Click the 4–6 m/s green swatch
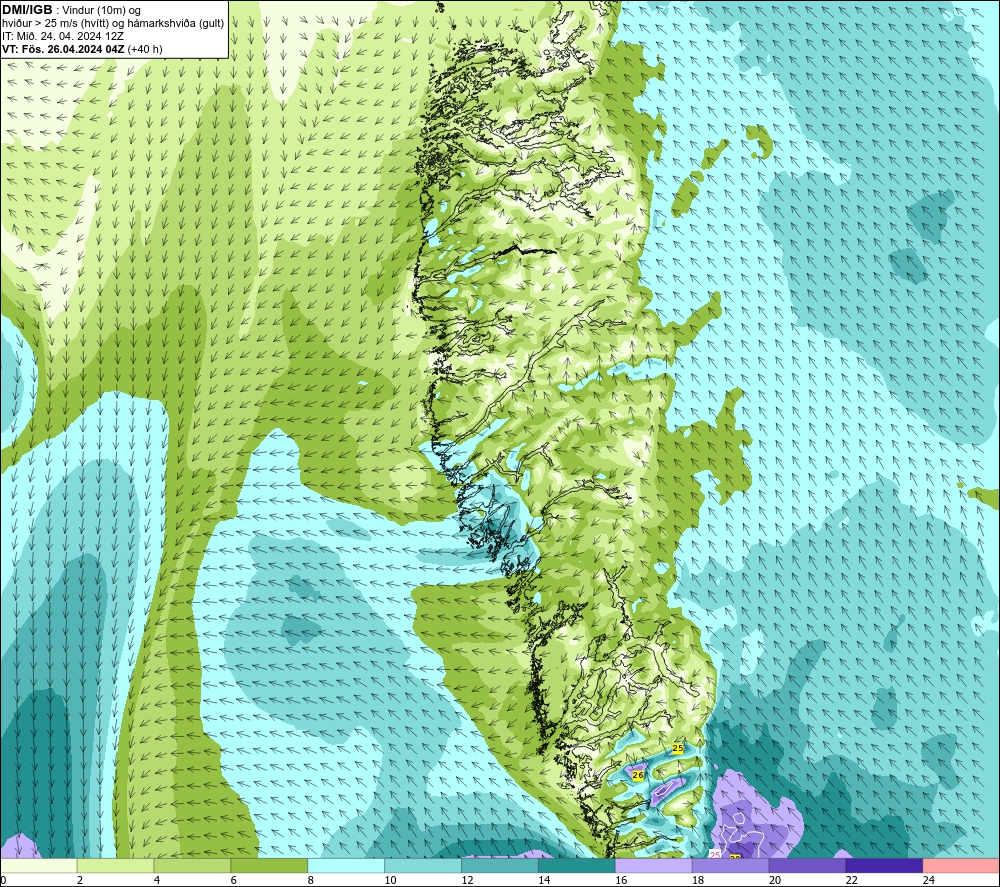This screenshot has width=1000, height=887. [193, 866]
